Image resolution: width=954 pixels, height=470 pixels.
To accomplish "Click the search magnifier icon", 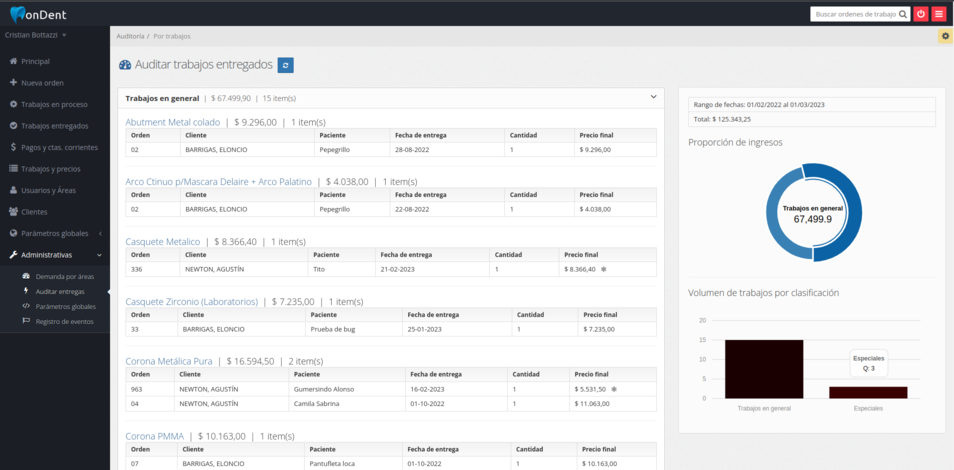I will coord(903,14).
